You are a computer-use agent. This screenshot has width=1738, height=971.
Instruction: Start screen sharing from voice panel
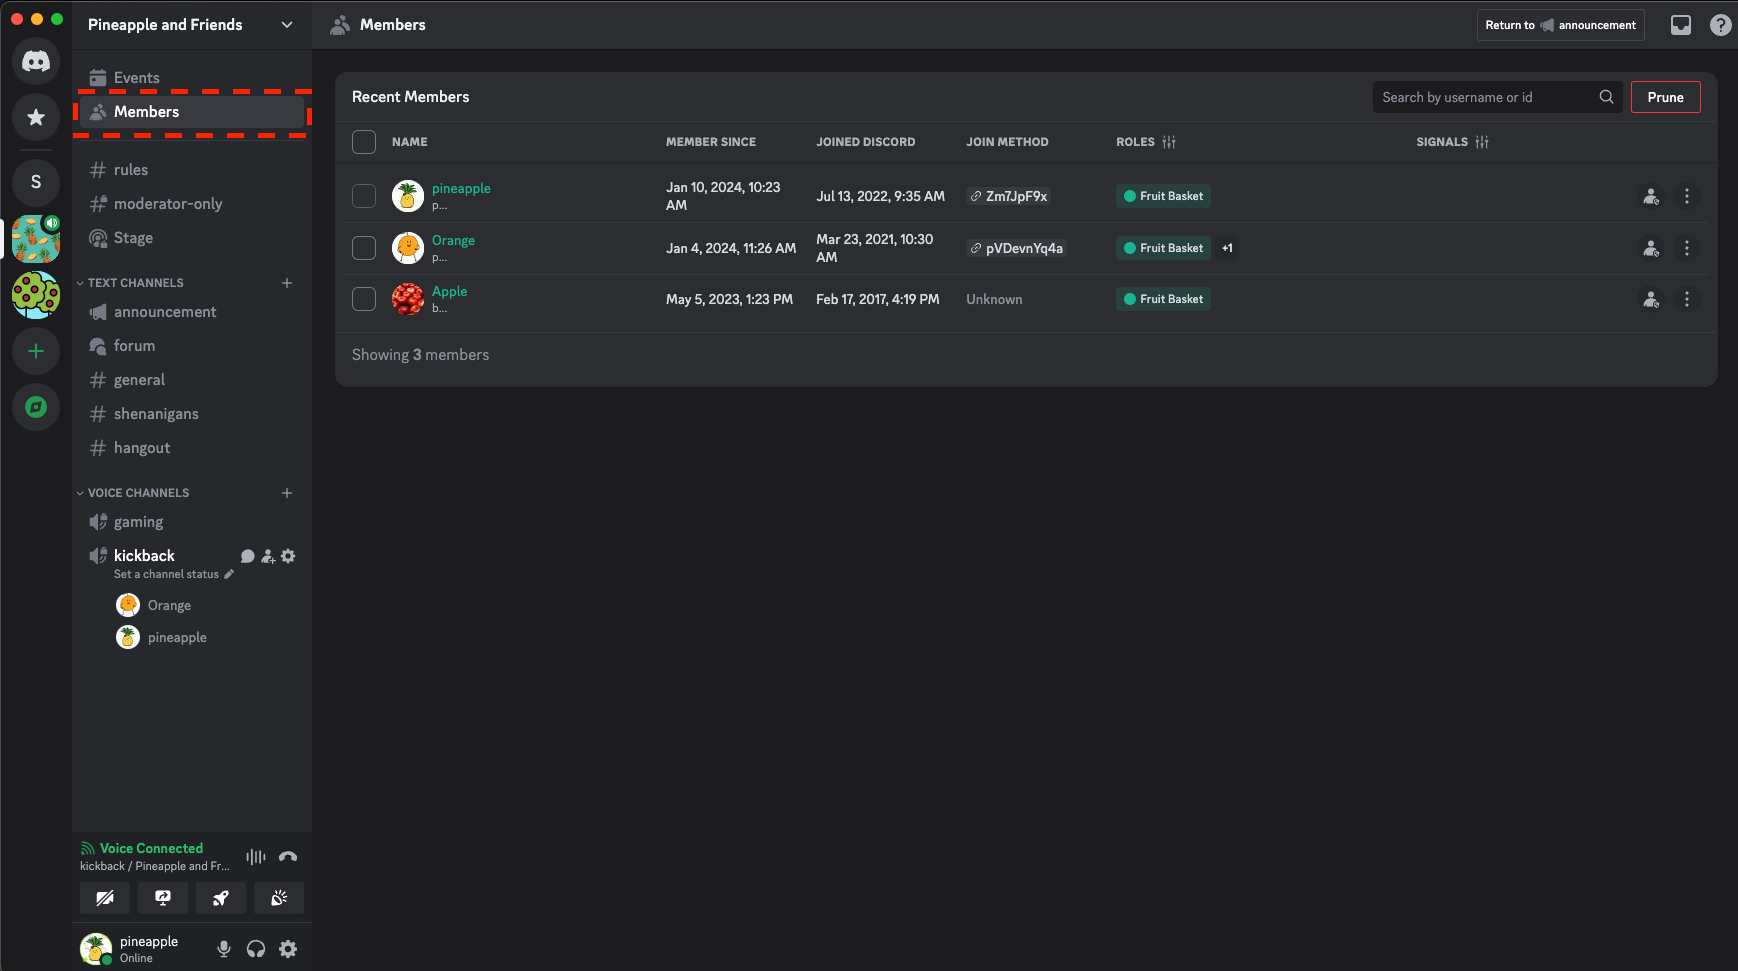click(x=162, y=898)
